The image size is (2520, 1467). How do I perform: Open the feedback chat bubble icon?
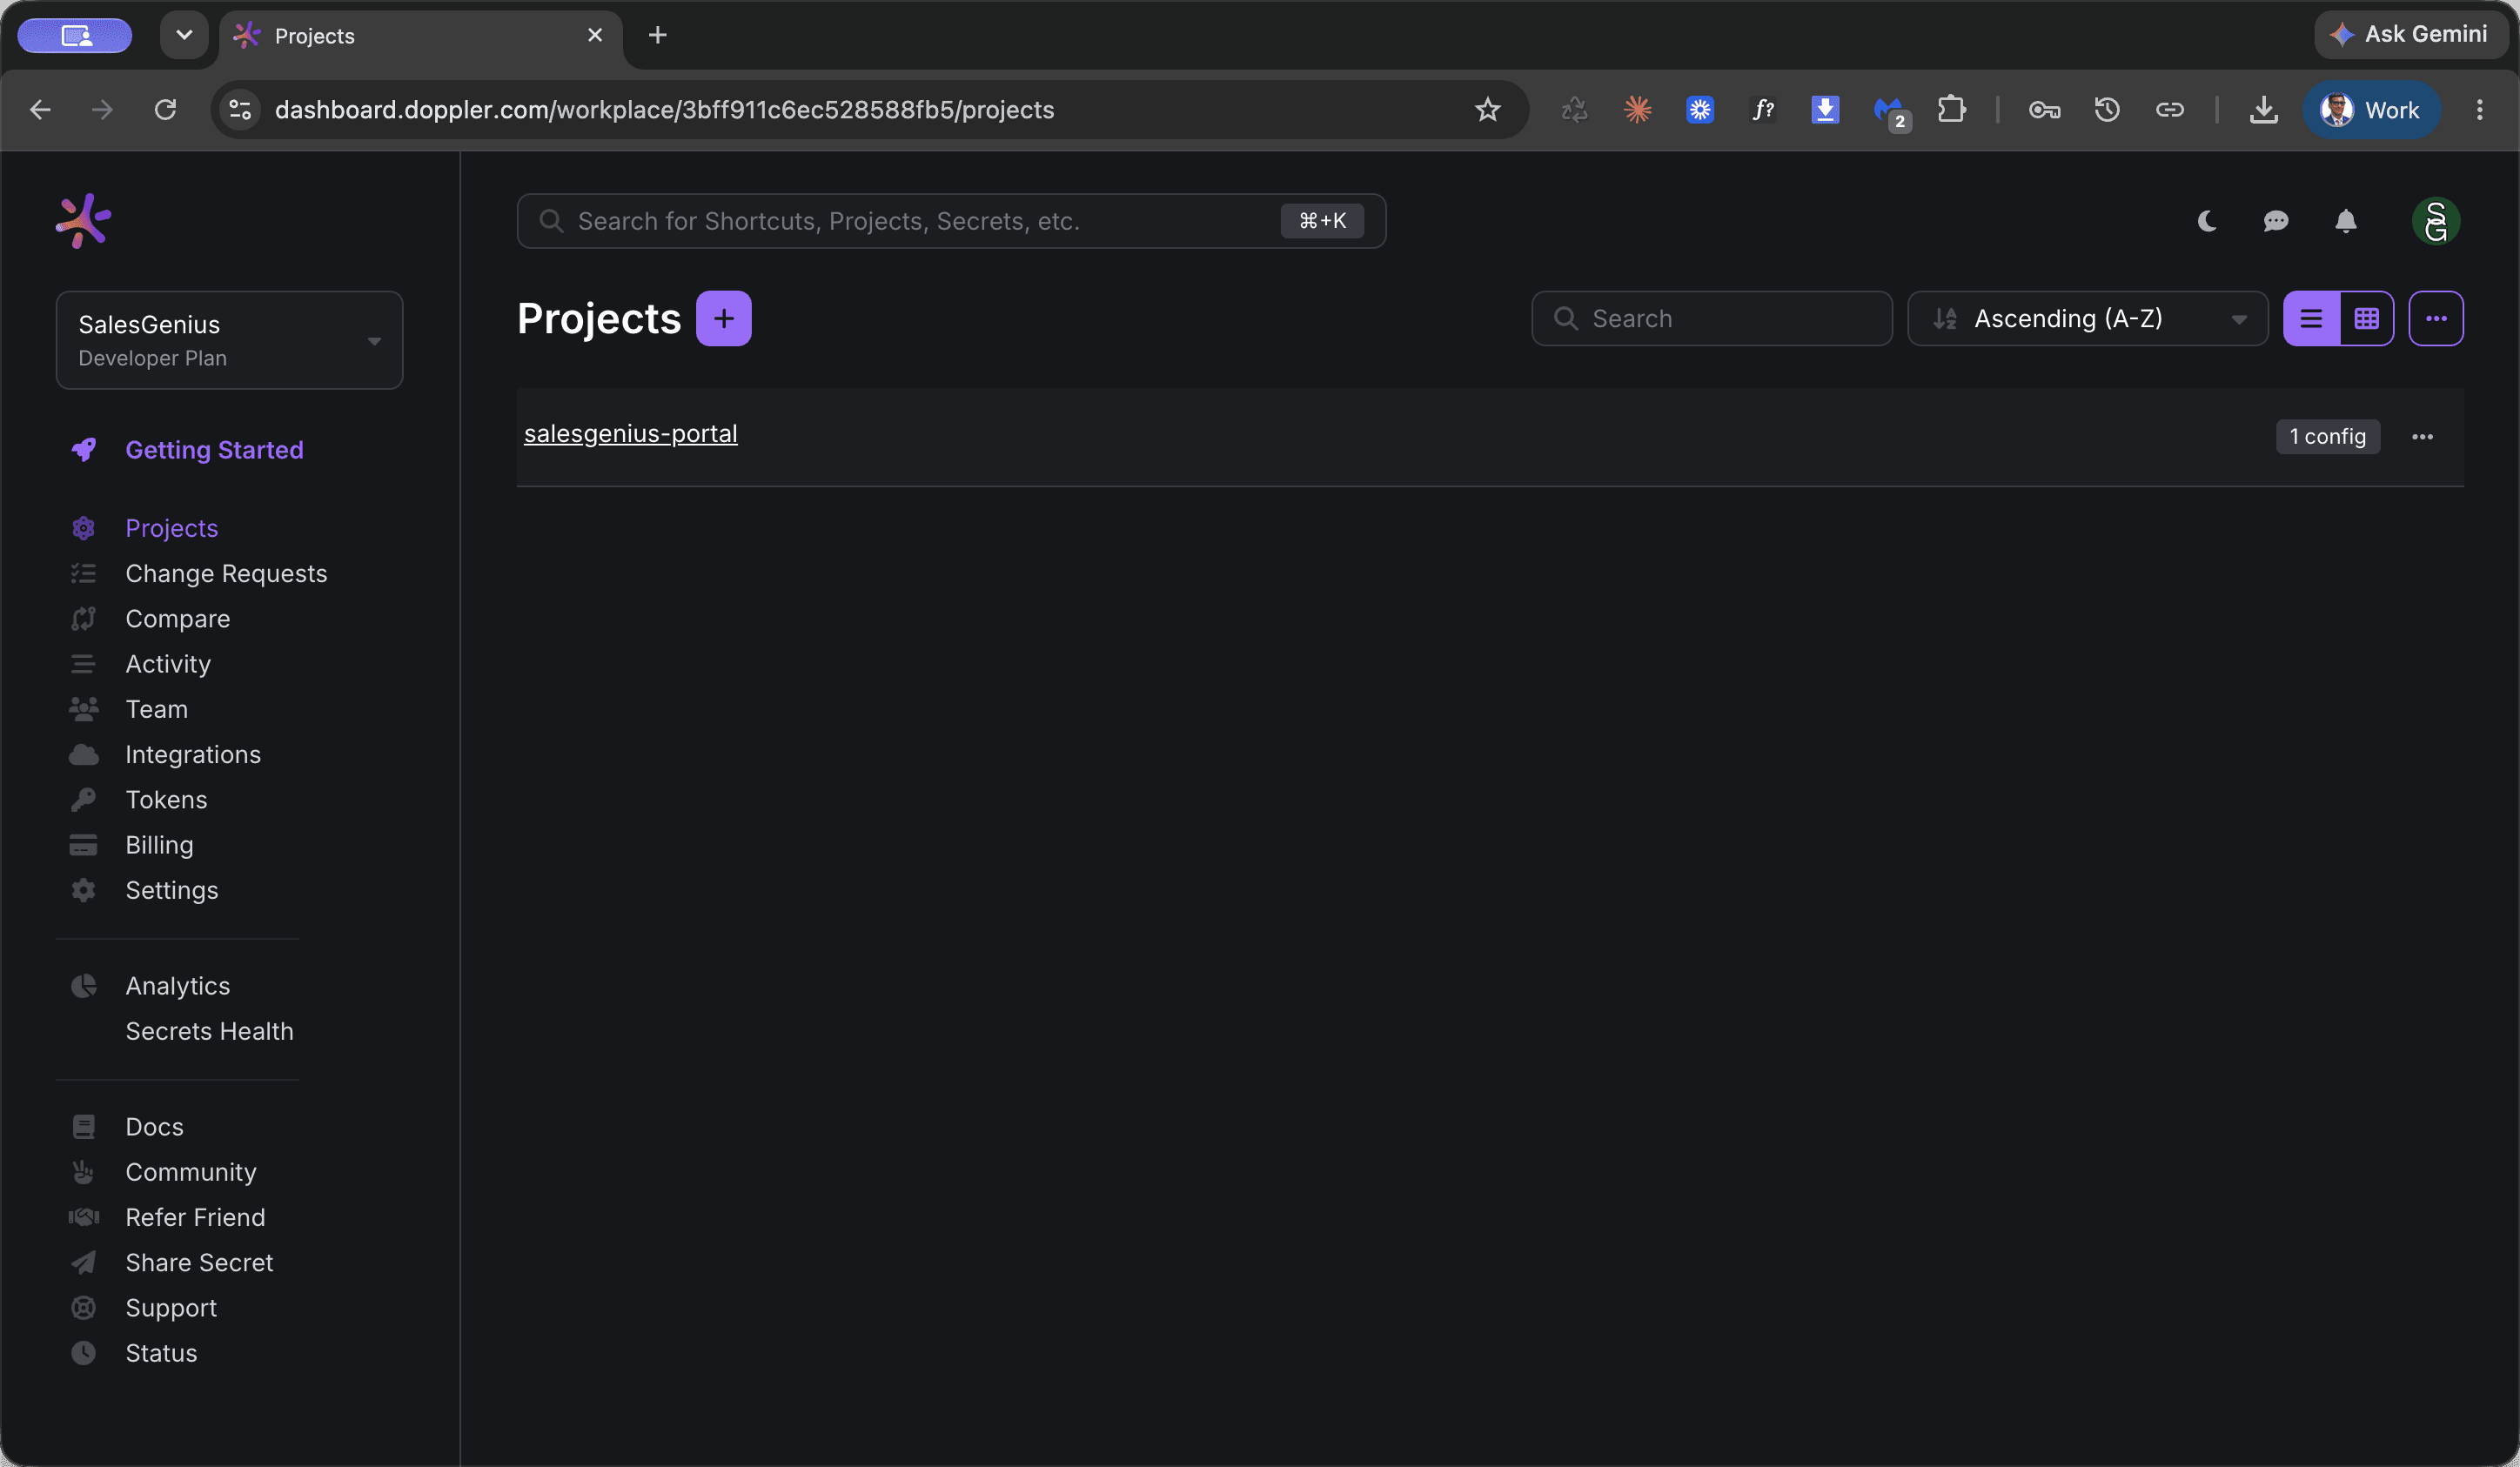coord(2276,221)
